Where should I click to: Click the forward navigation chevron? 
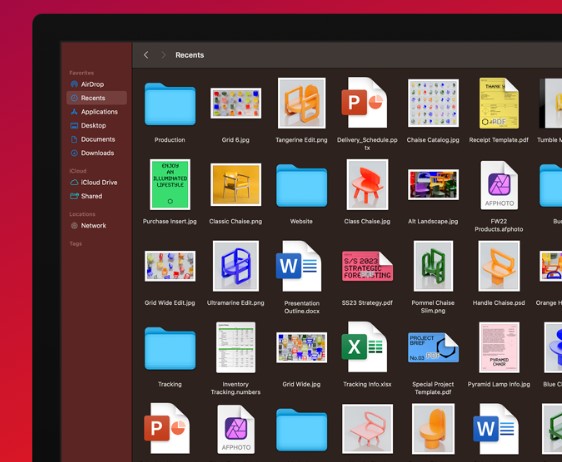click(163, 55)
